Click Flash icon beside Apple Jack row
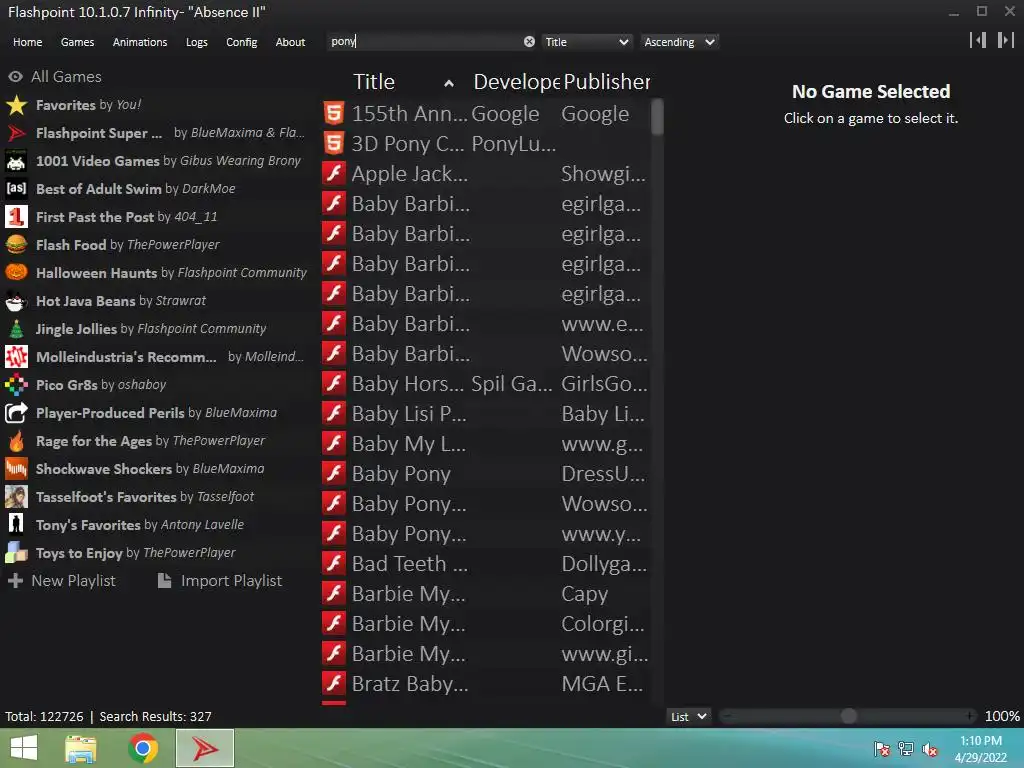 click(334, 174)
